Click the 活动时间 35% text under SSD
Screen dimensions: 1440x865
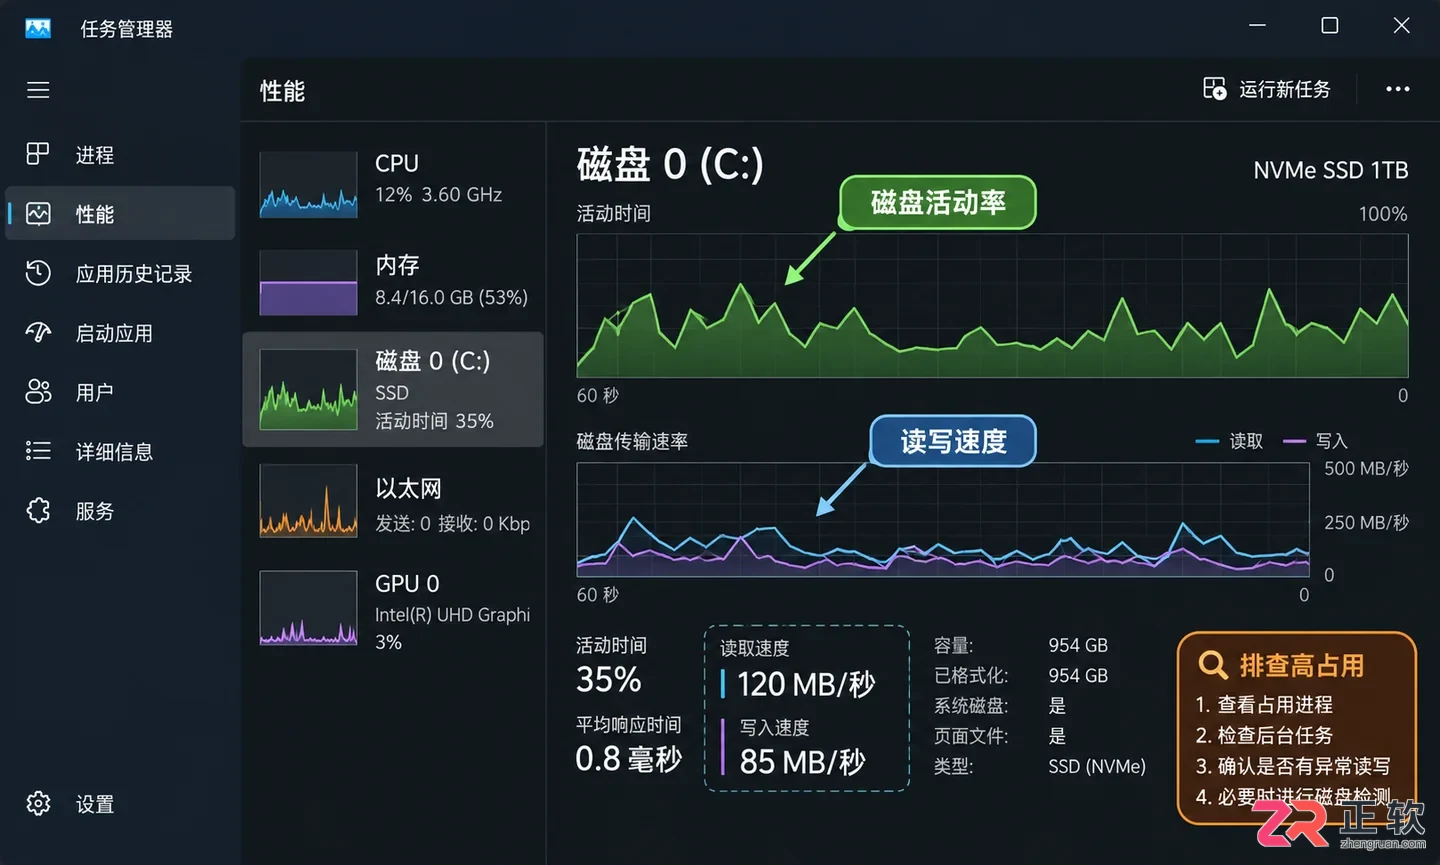point(434,421)
